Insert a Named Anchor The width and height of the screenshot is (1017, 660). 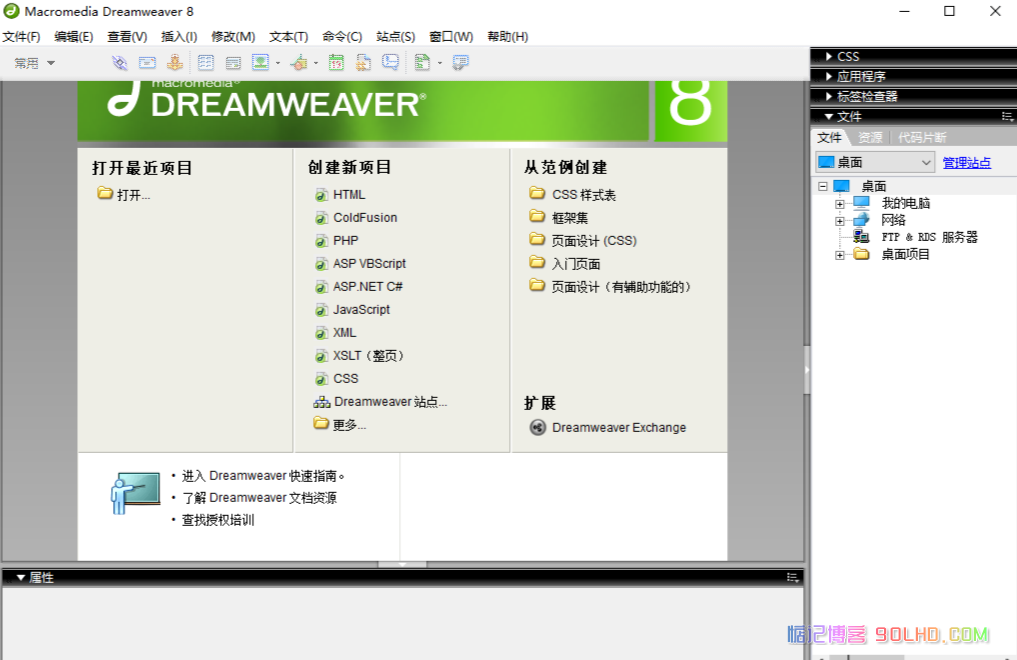tap(174, 62)
